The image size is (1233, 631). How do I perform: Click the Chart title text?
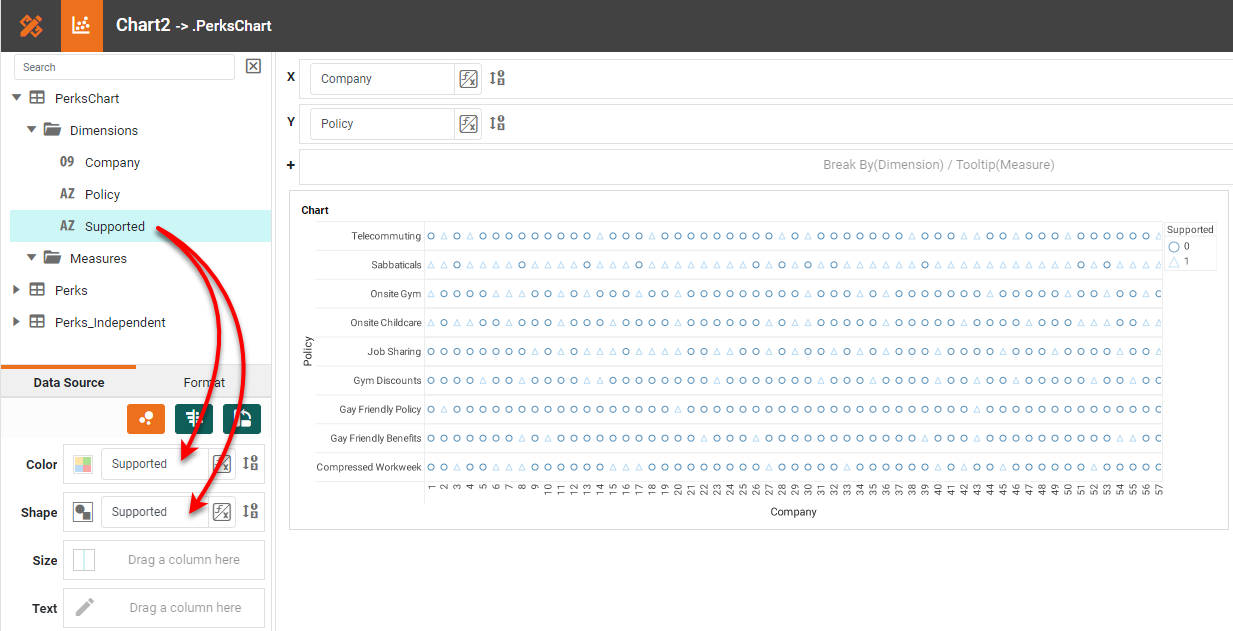315,210
